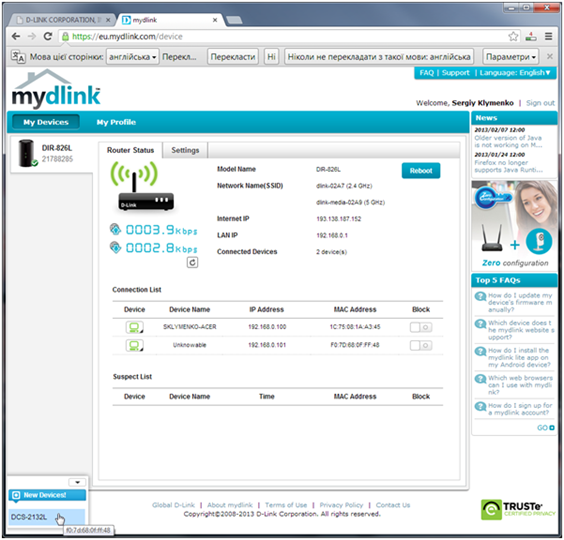The width and height of the screenshot is (564, 540).
Task: Open the Global D-Link footer link
Action: click(173, 505)
